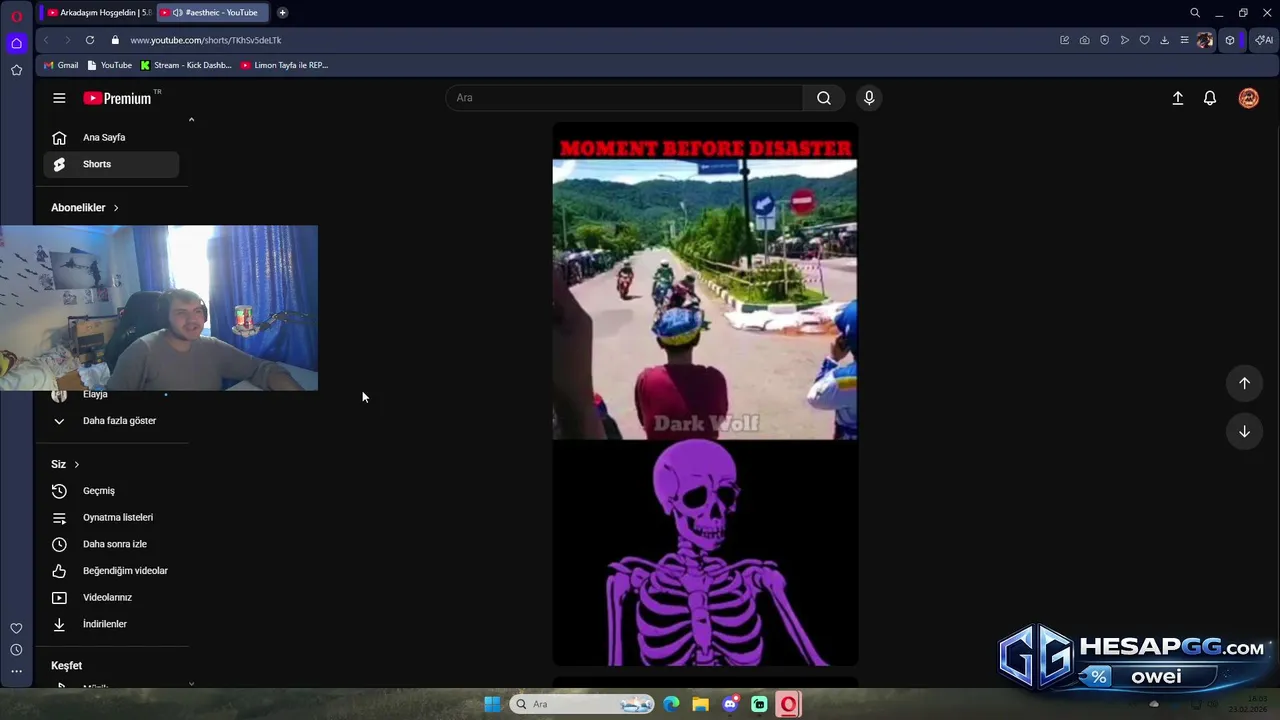
Task: Open Opera sidebar bookmarks star
Action: pos(16,70)
